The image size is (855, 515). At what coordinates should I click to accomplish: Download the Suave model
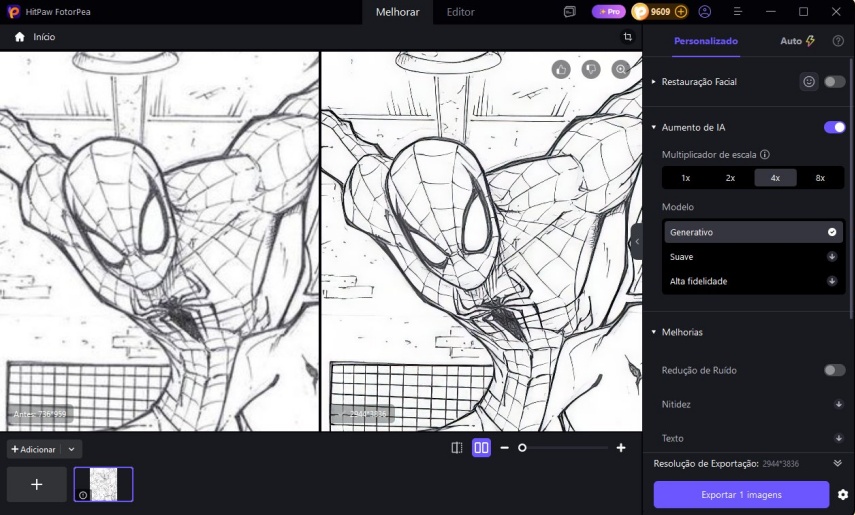(832, 256)
